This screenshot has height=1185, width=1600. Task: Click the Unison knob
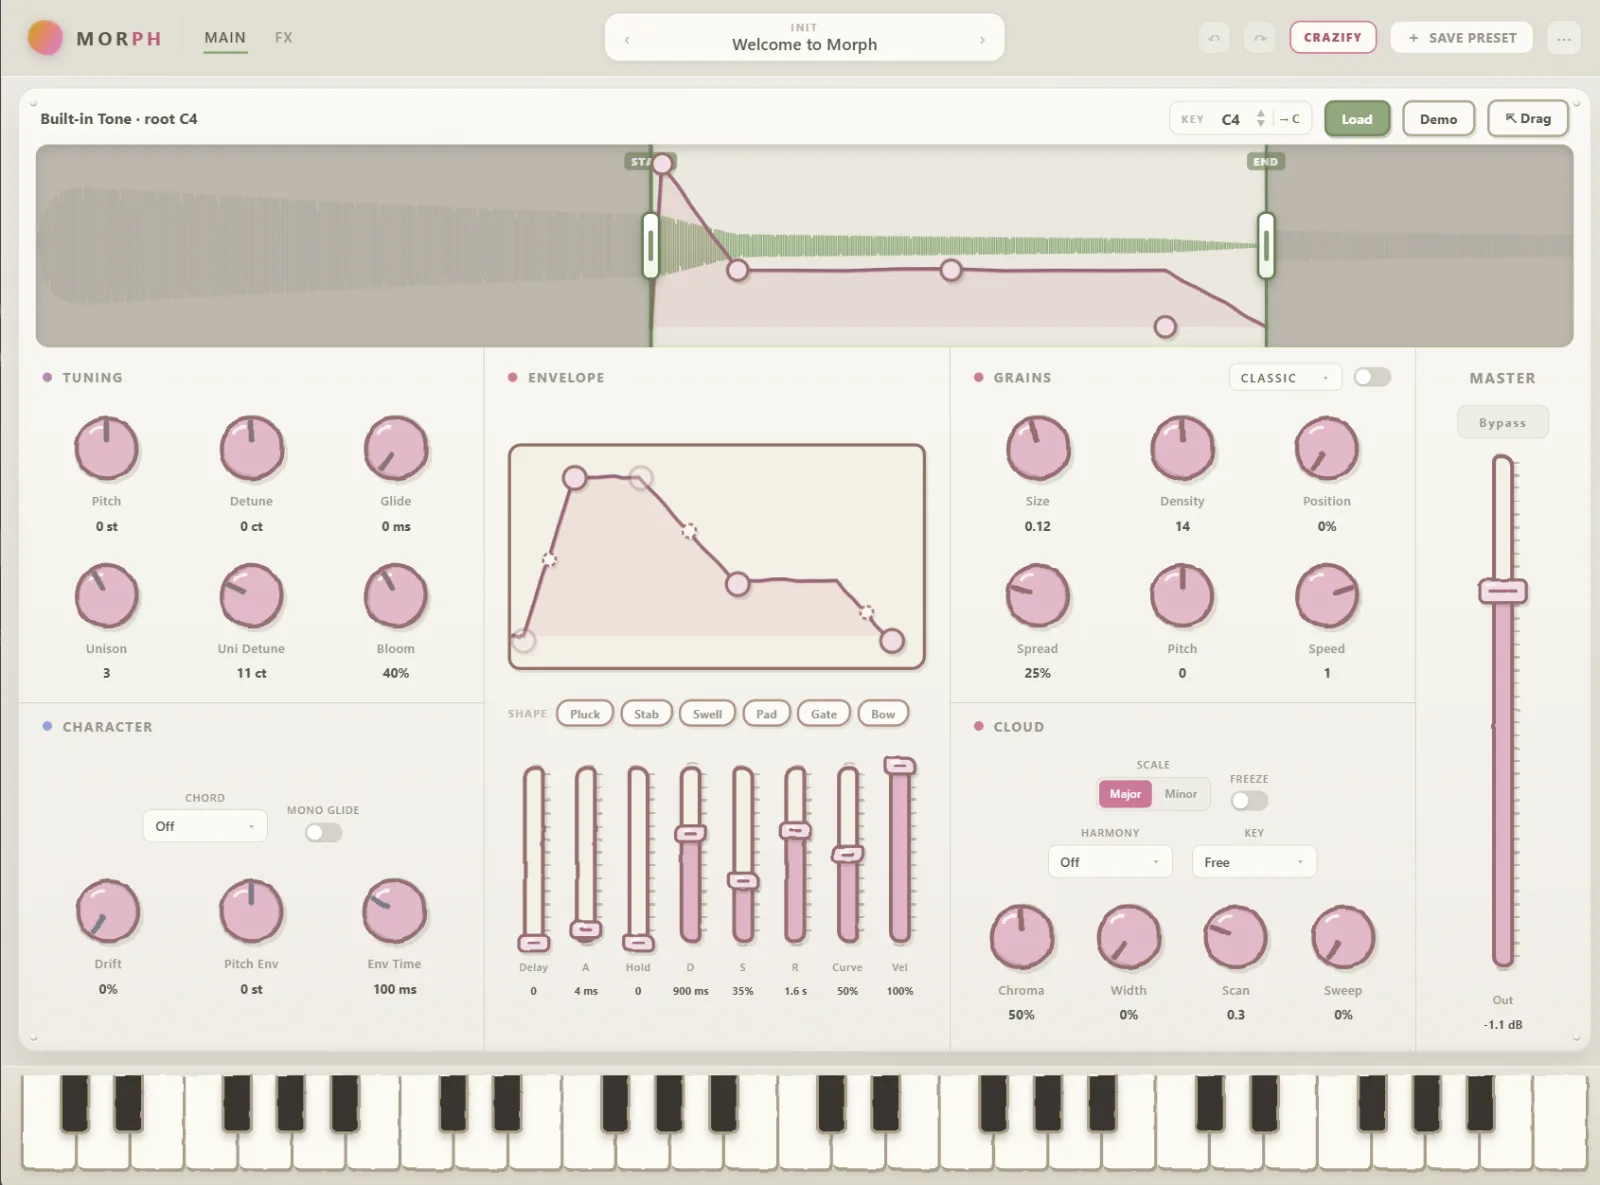pyautogui.click(x=106, y=596)
